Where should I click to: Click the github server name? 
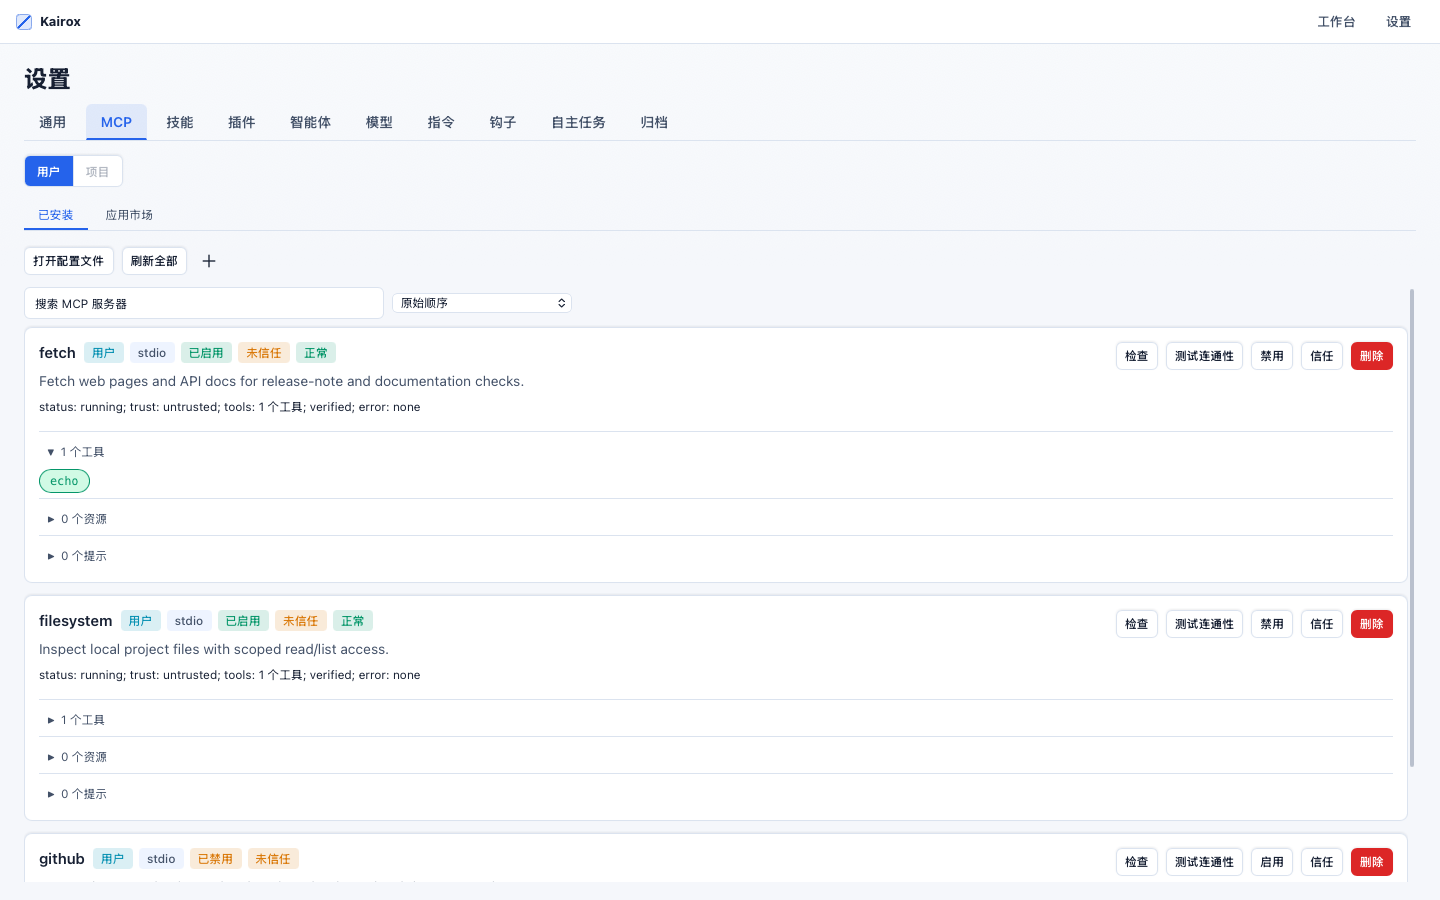62,859
